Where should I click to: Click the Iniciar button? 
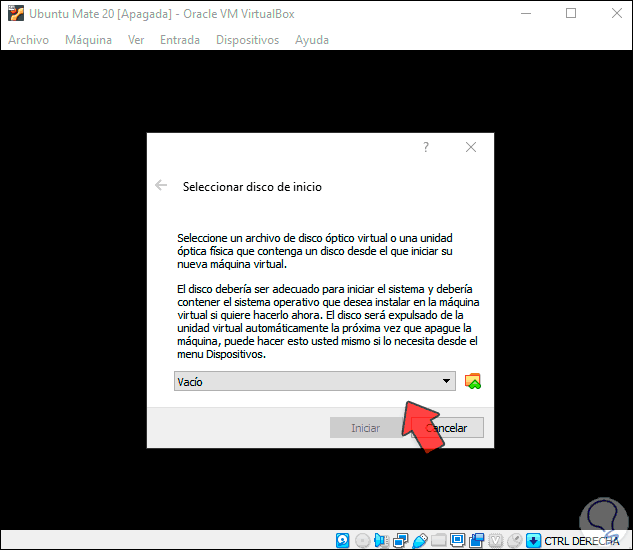point(366,428)
